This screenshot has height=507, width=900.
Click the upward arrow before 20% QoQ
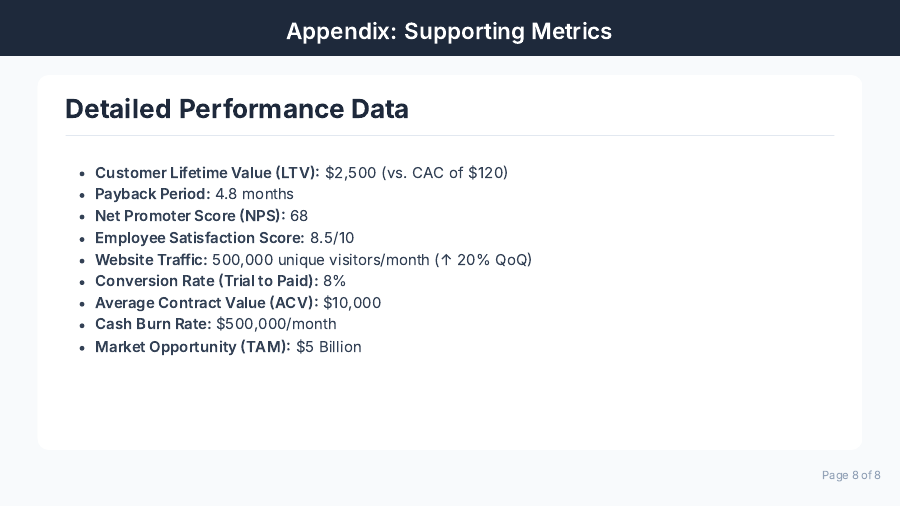click(x=446, y=260)
